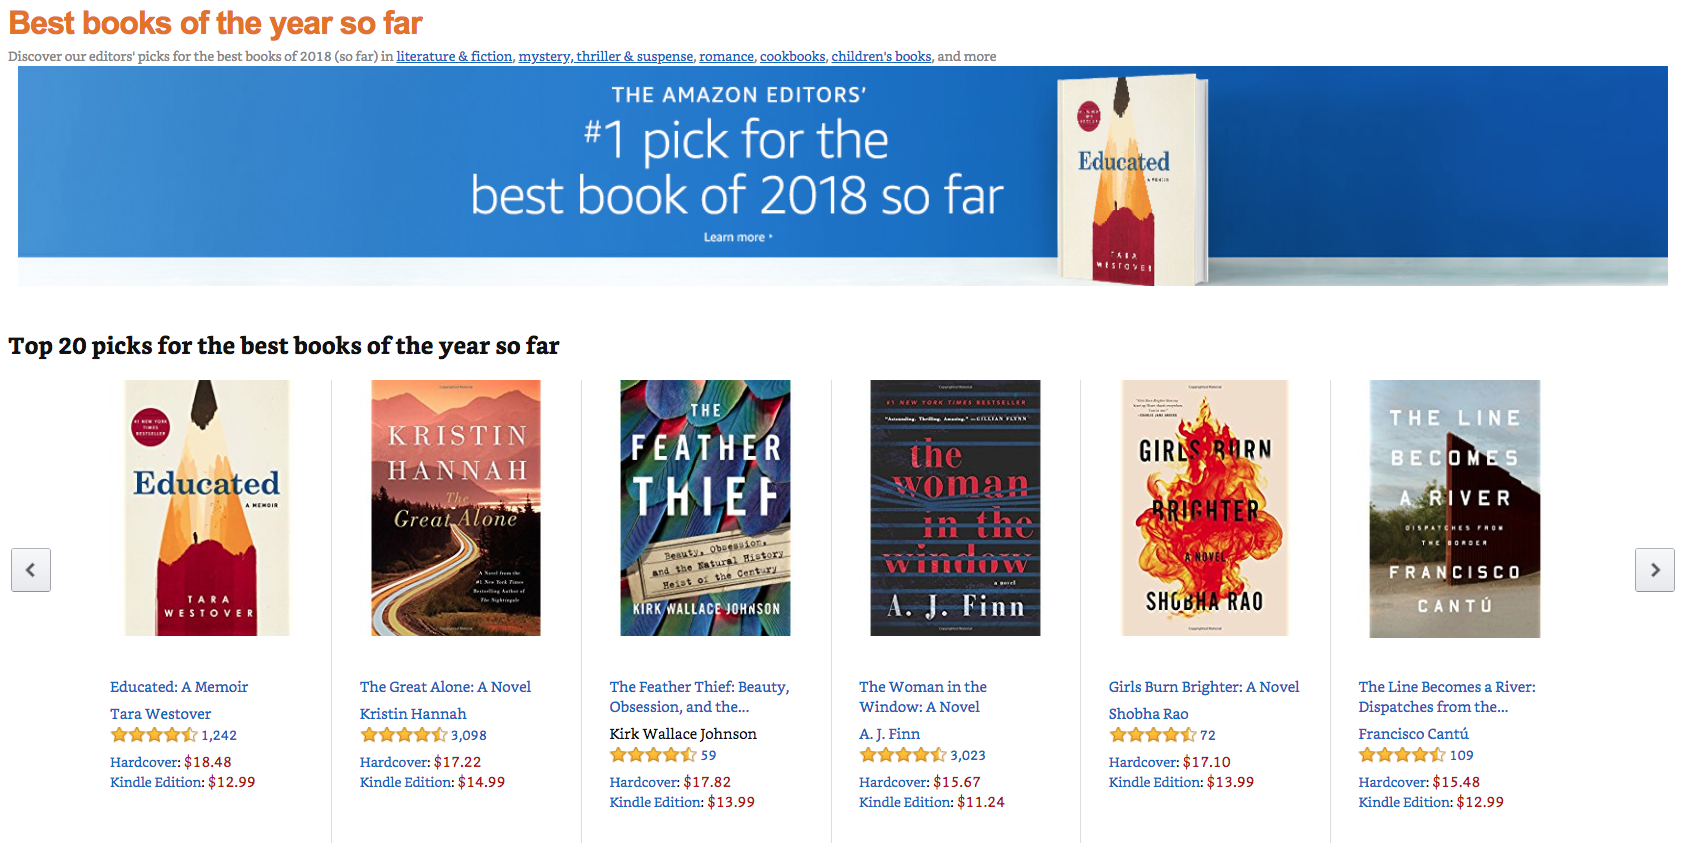Click author name Shobha Rao
The width and height of the screenshot is (1686, 843).
tap(1147, 713)
